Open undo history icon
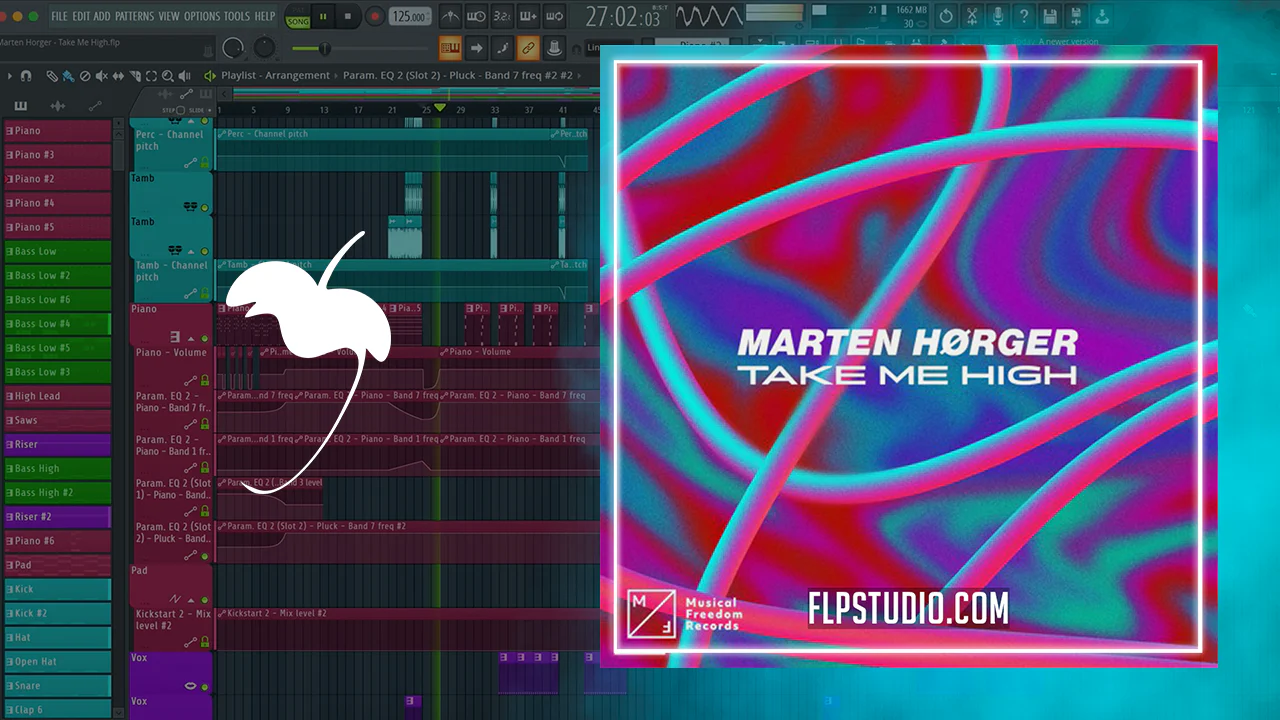 coord(946,16)
